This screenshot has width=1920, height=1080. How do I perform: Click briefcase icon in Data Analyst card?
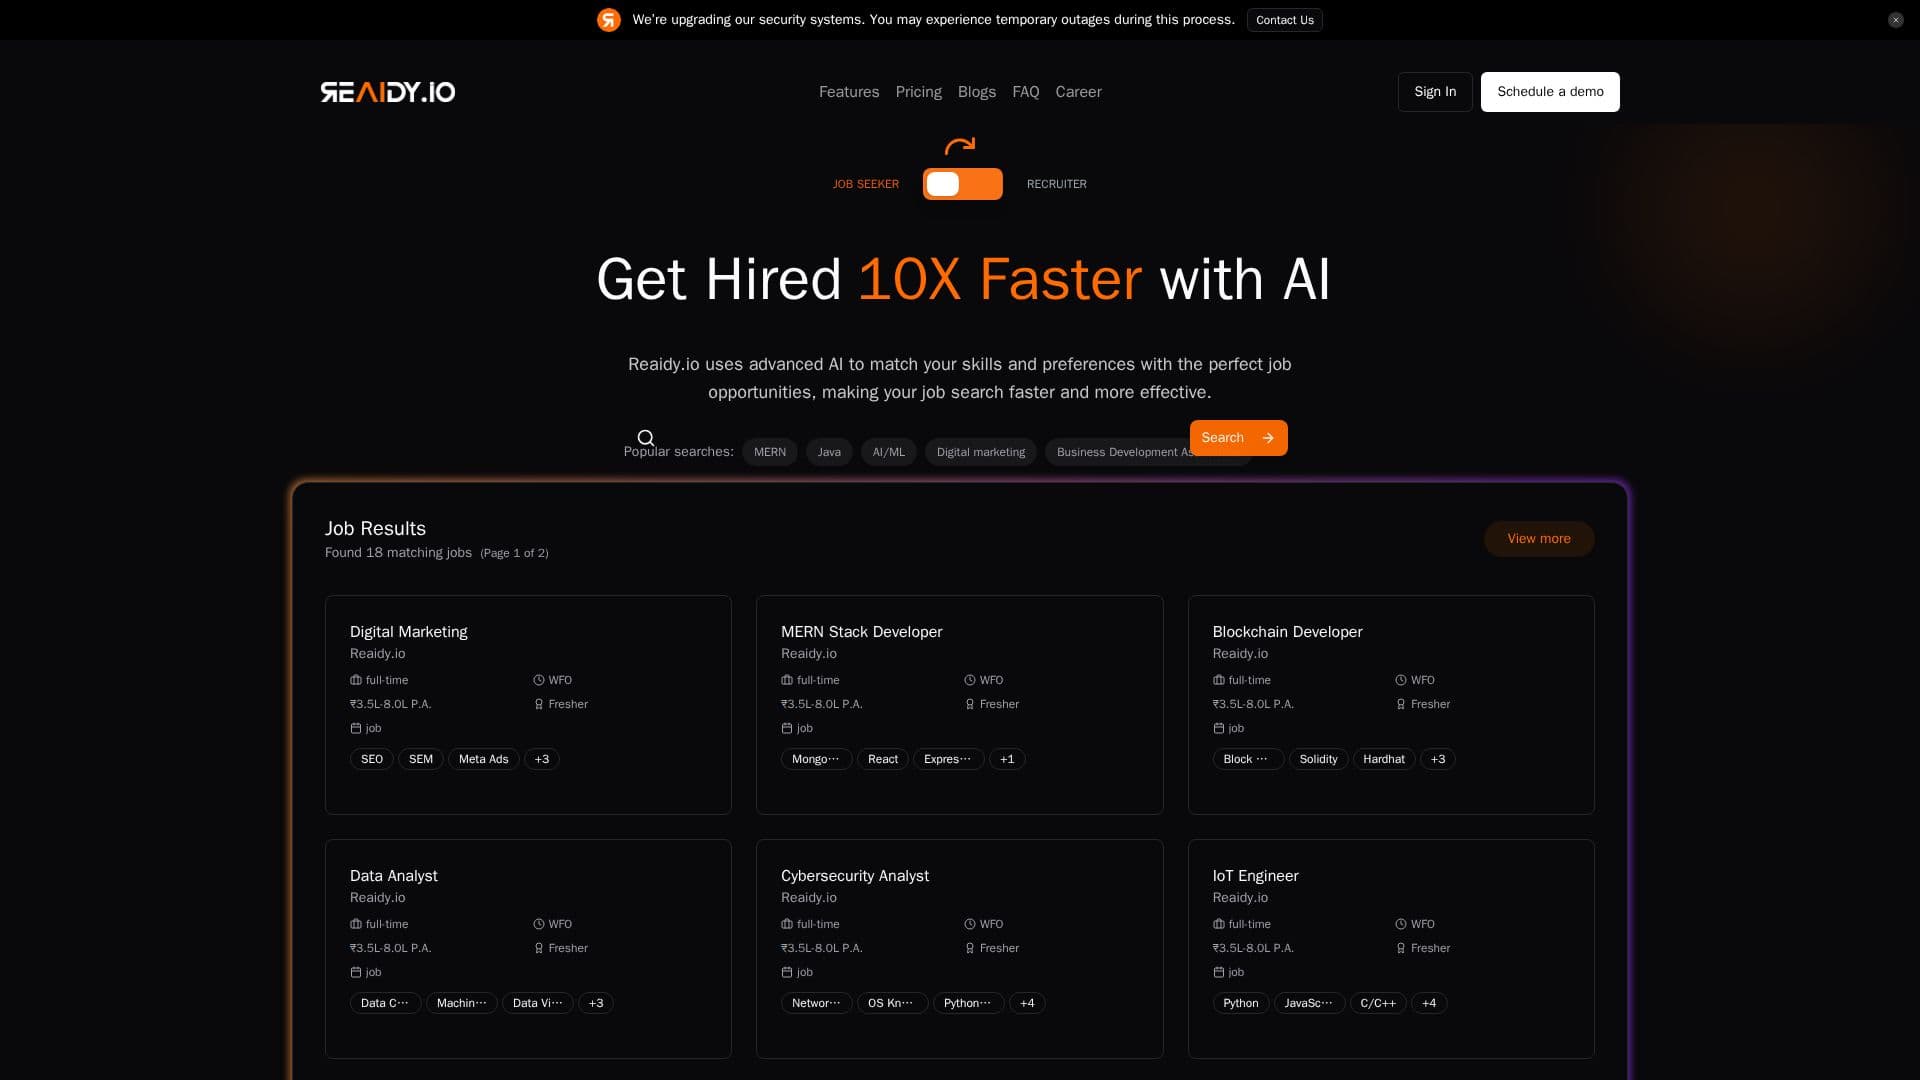coord(356,924)
